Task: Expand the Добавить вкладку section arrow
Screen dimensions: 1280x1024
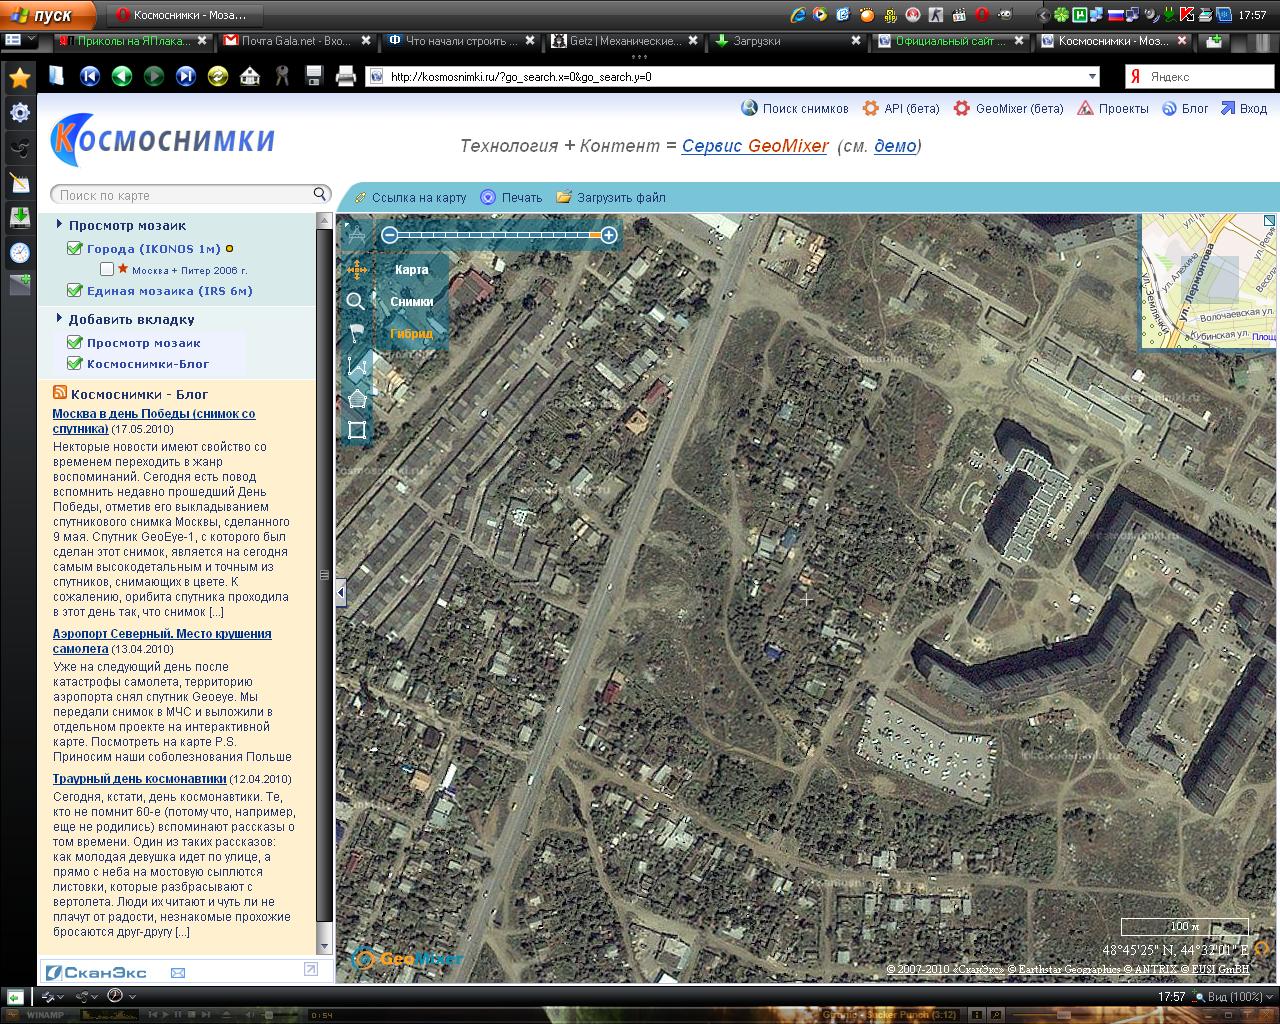Action: point(60,319)
